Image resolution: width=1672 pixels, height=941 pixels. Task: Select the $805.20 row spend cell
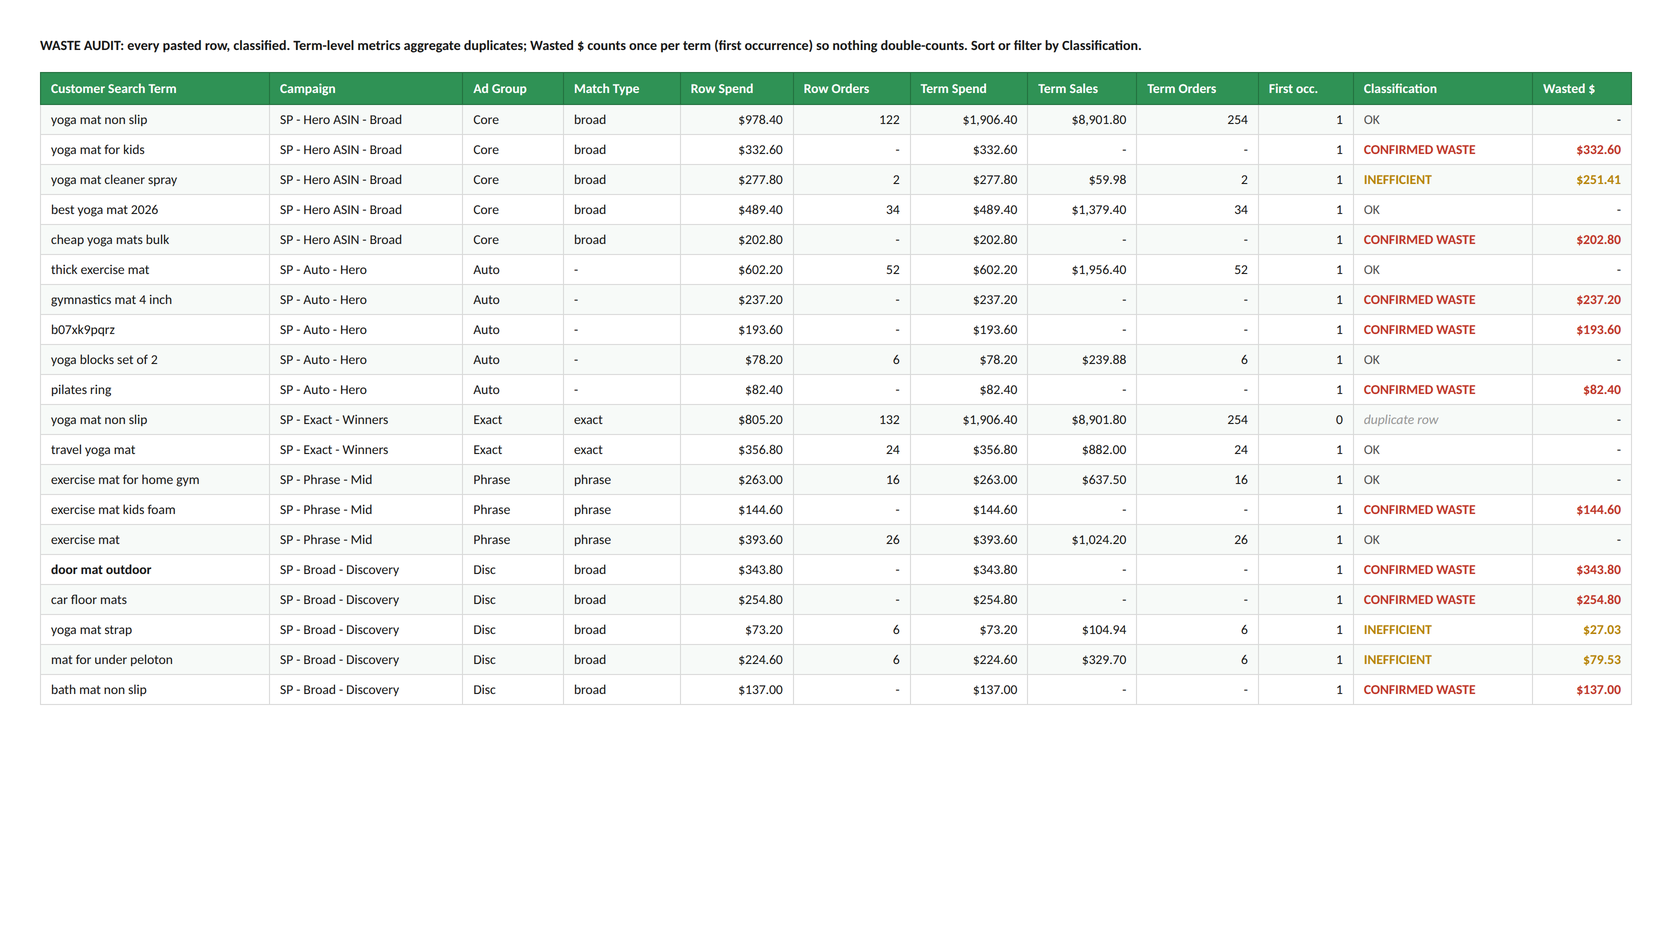pos(737,420)
